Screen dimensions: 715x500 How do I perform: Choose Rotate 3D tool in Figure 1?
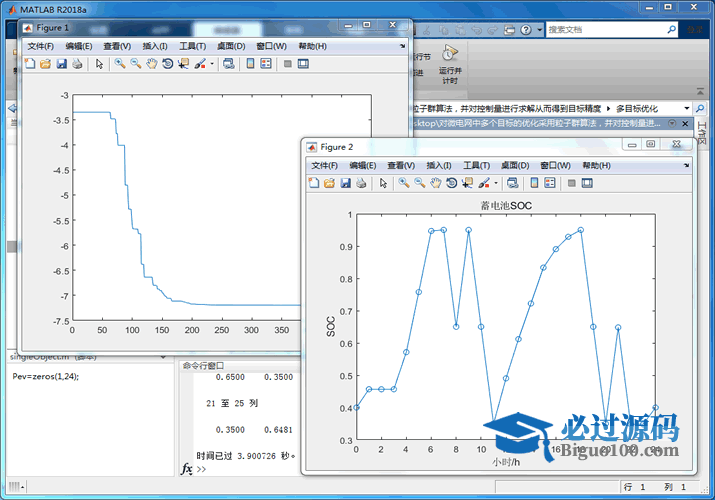pos(167,64)
